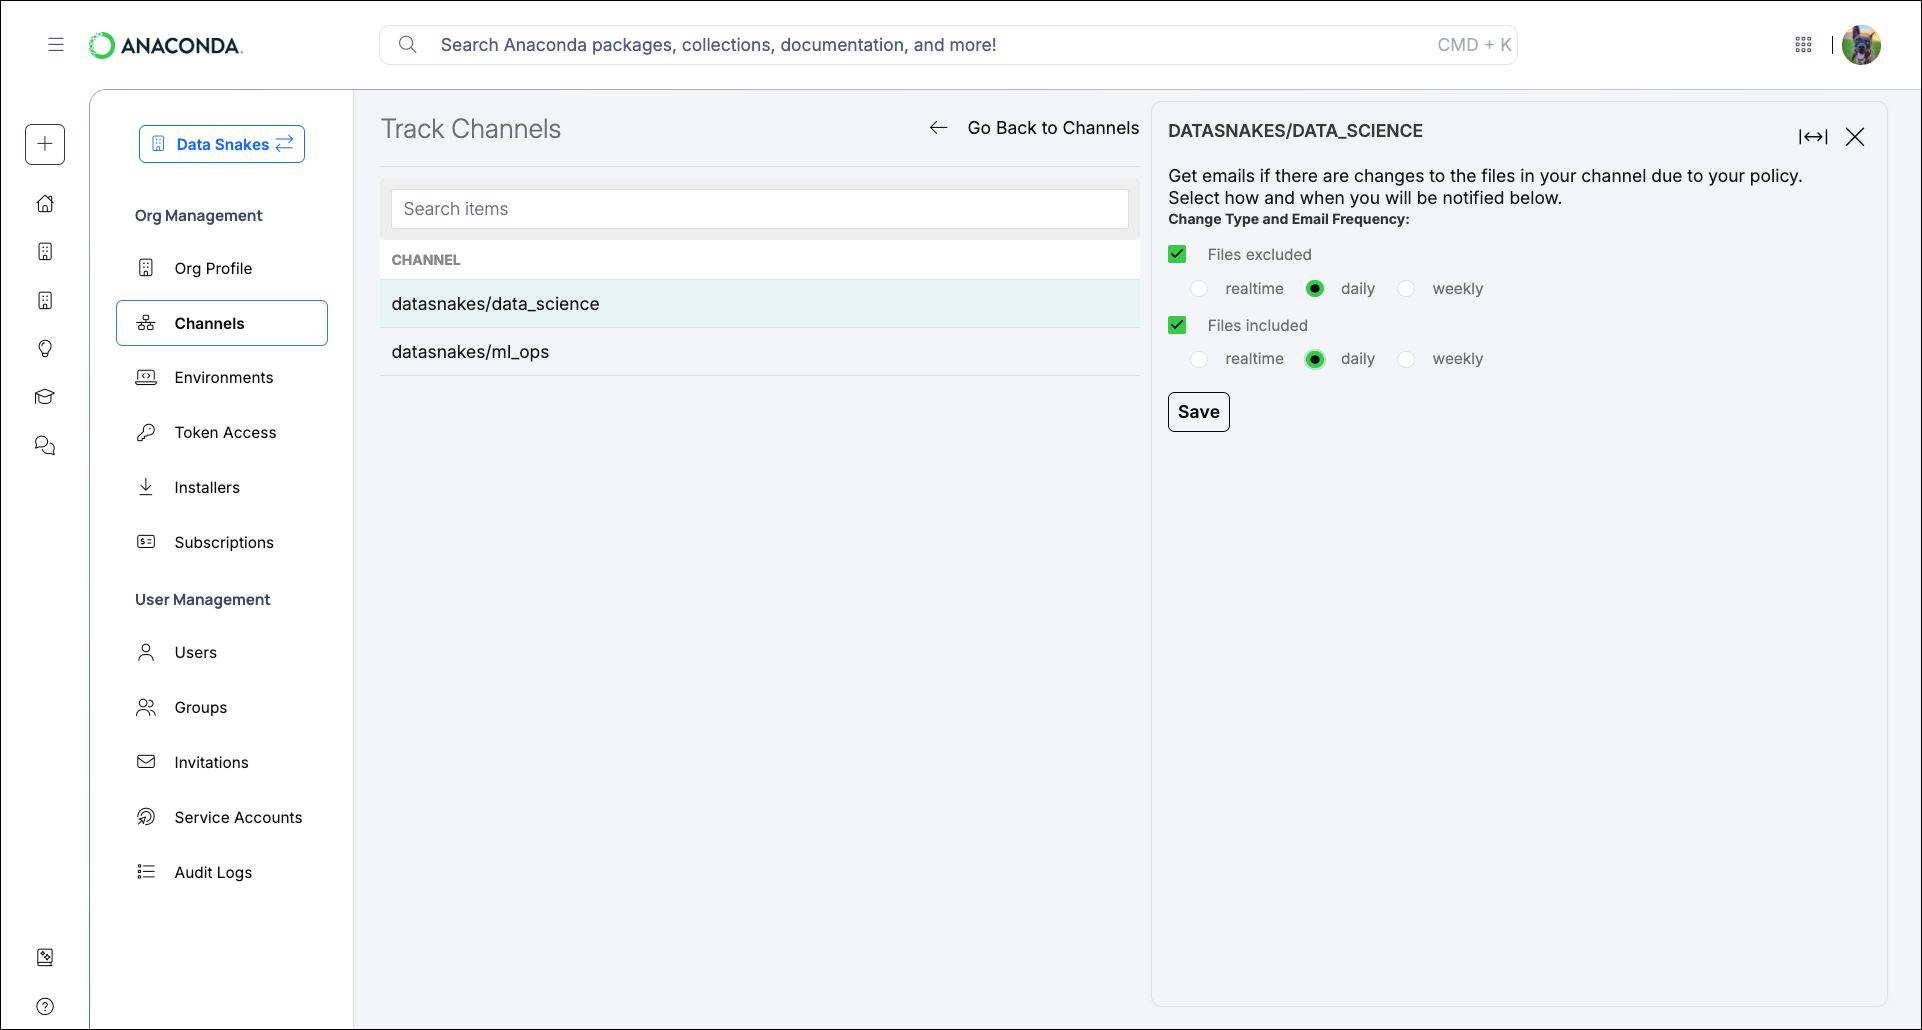Click the back arrow beside Go Back to Channels
Viewport: 1922px width, 1030px height.
(x=938, y=128)
